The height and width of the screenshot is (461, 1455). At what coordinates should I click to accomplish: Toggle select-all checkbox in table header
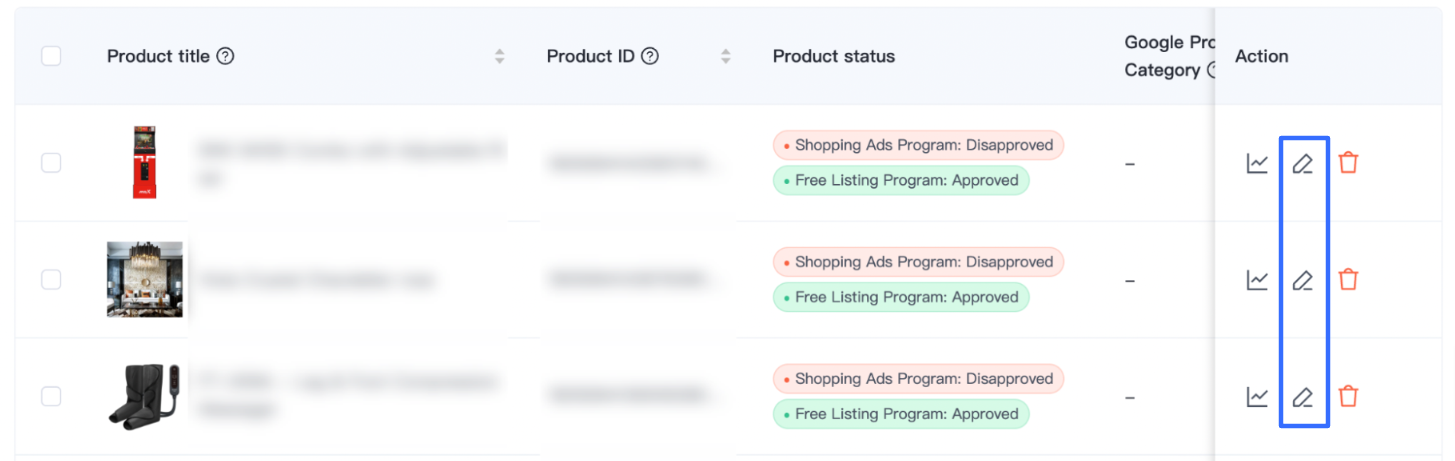tap(51, 56)
